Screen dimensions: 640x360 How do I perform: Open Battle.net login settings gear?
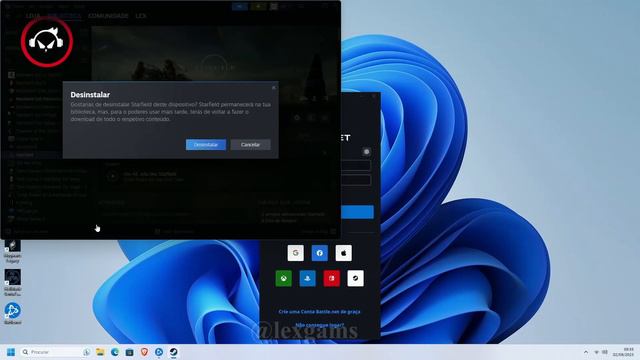[x=367, y=151]
